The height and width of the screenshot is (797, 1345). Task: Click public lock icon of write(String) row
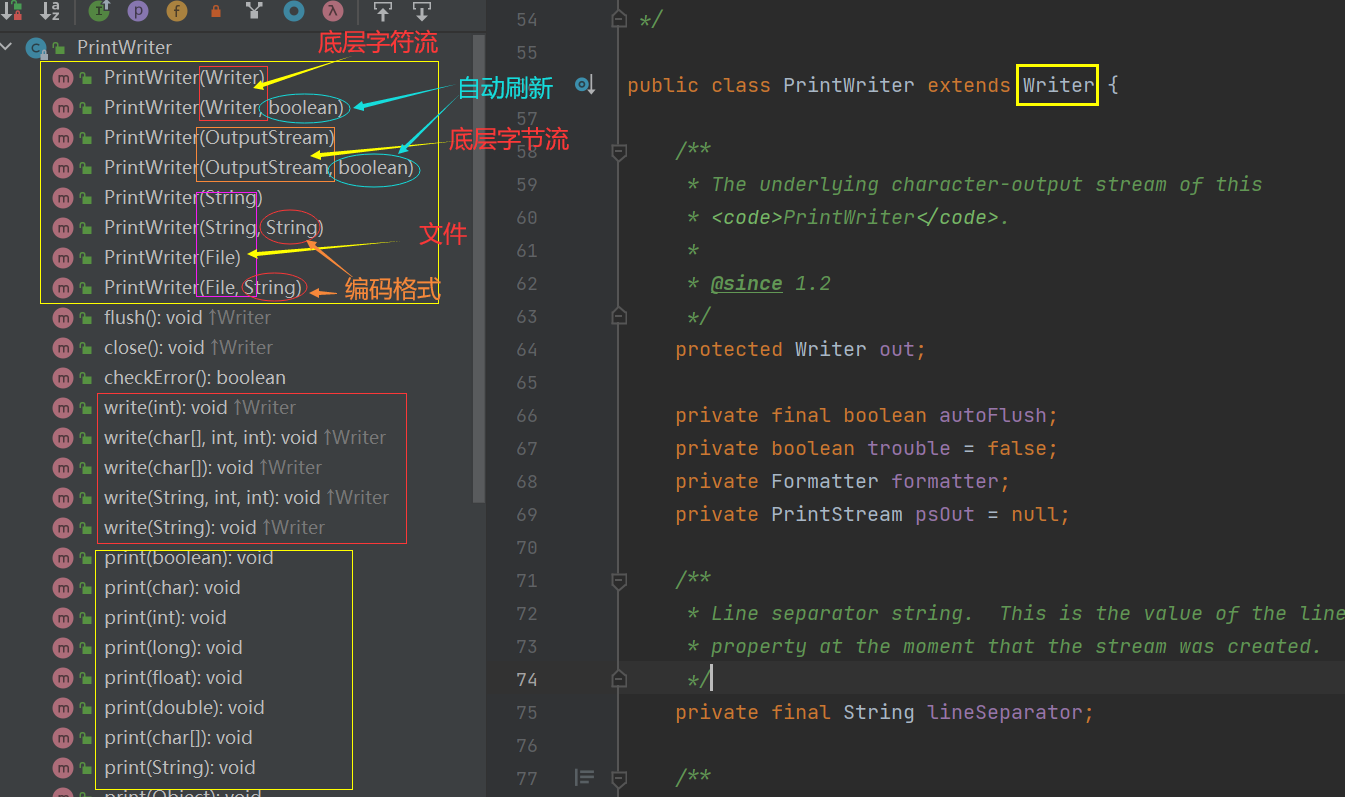86,528
